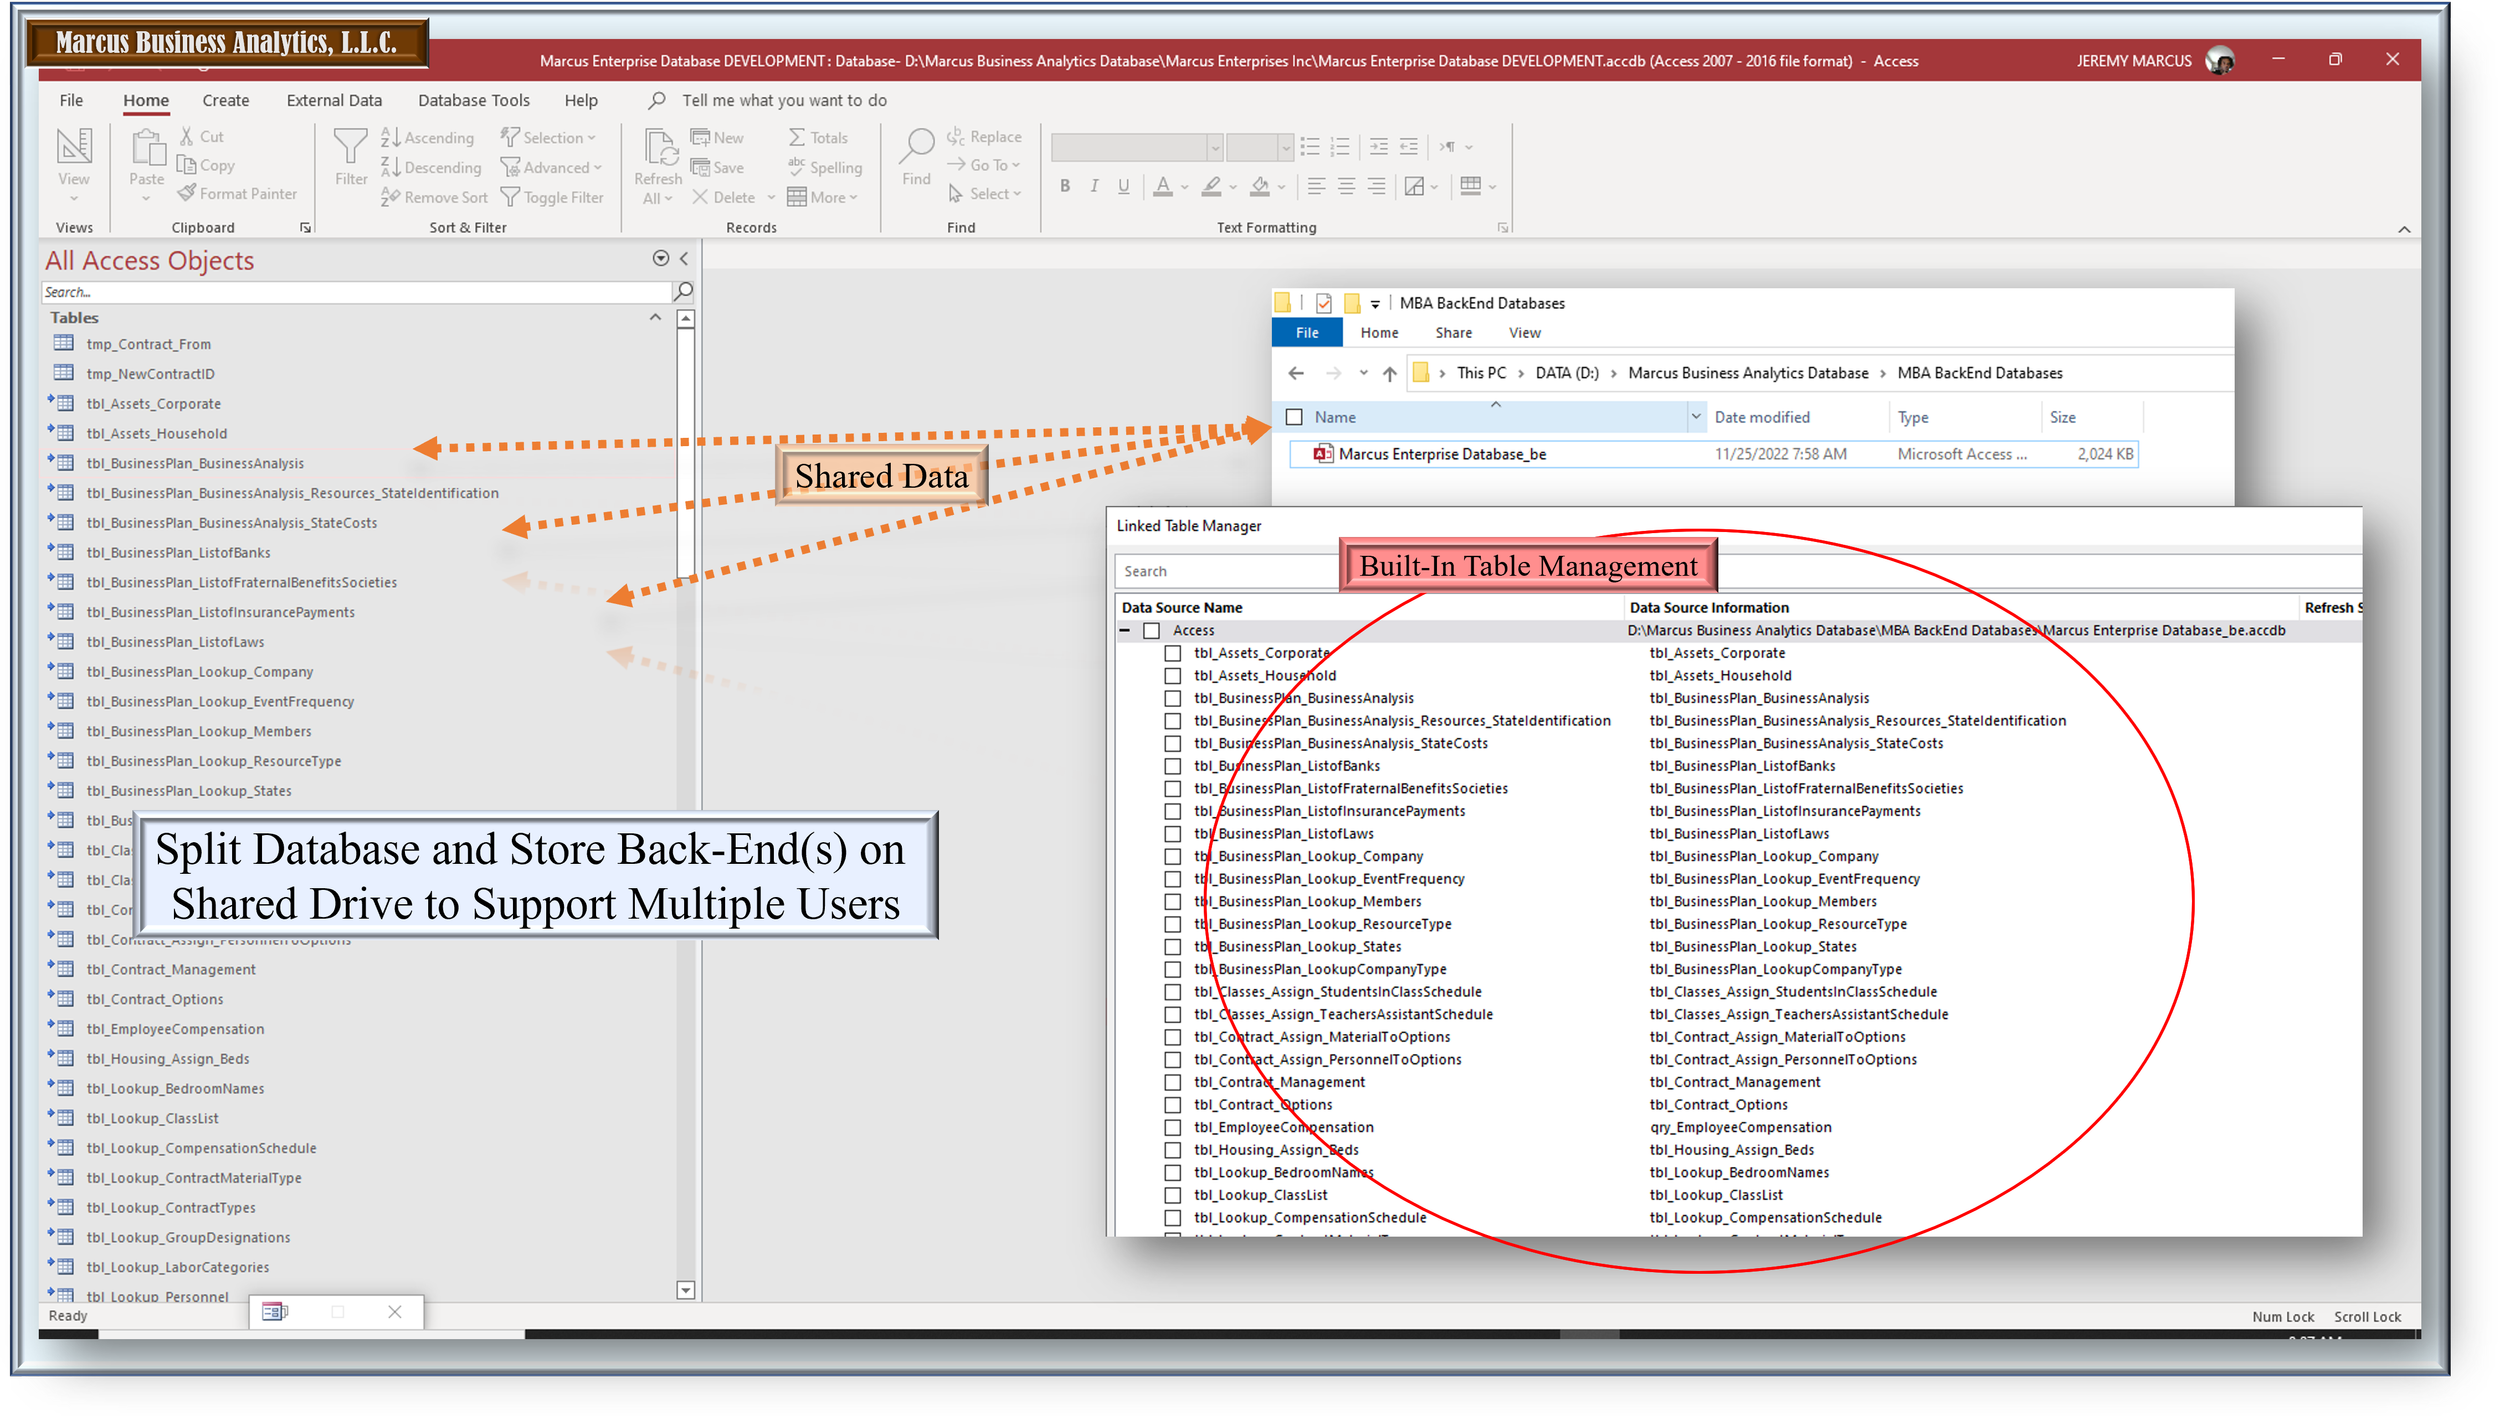Click the Find magnifier icon in ribbon
The width and height of the screenshot is (2500, 1418).
916,147
